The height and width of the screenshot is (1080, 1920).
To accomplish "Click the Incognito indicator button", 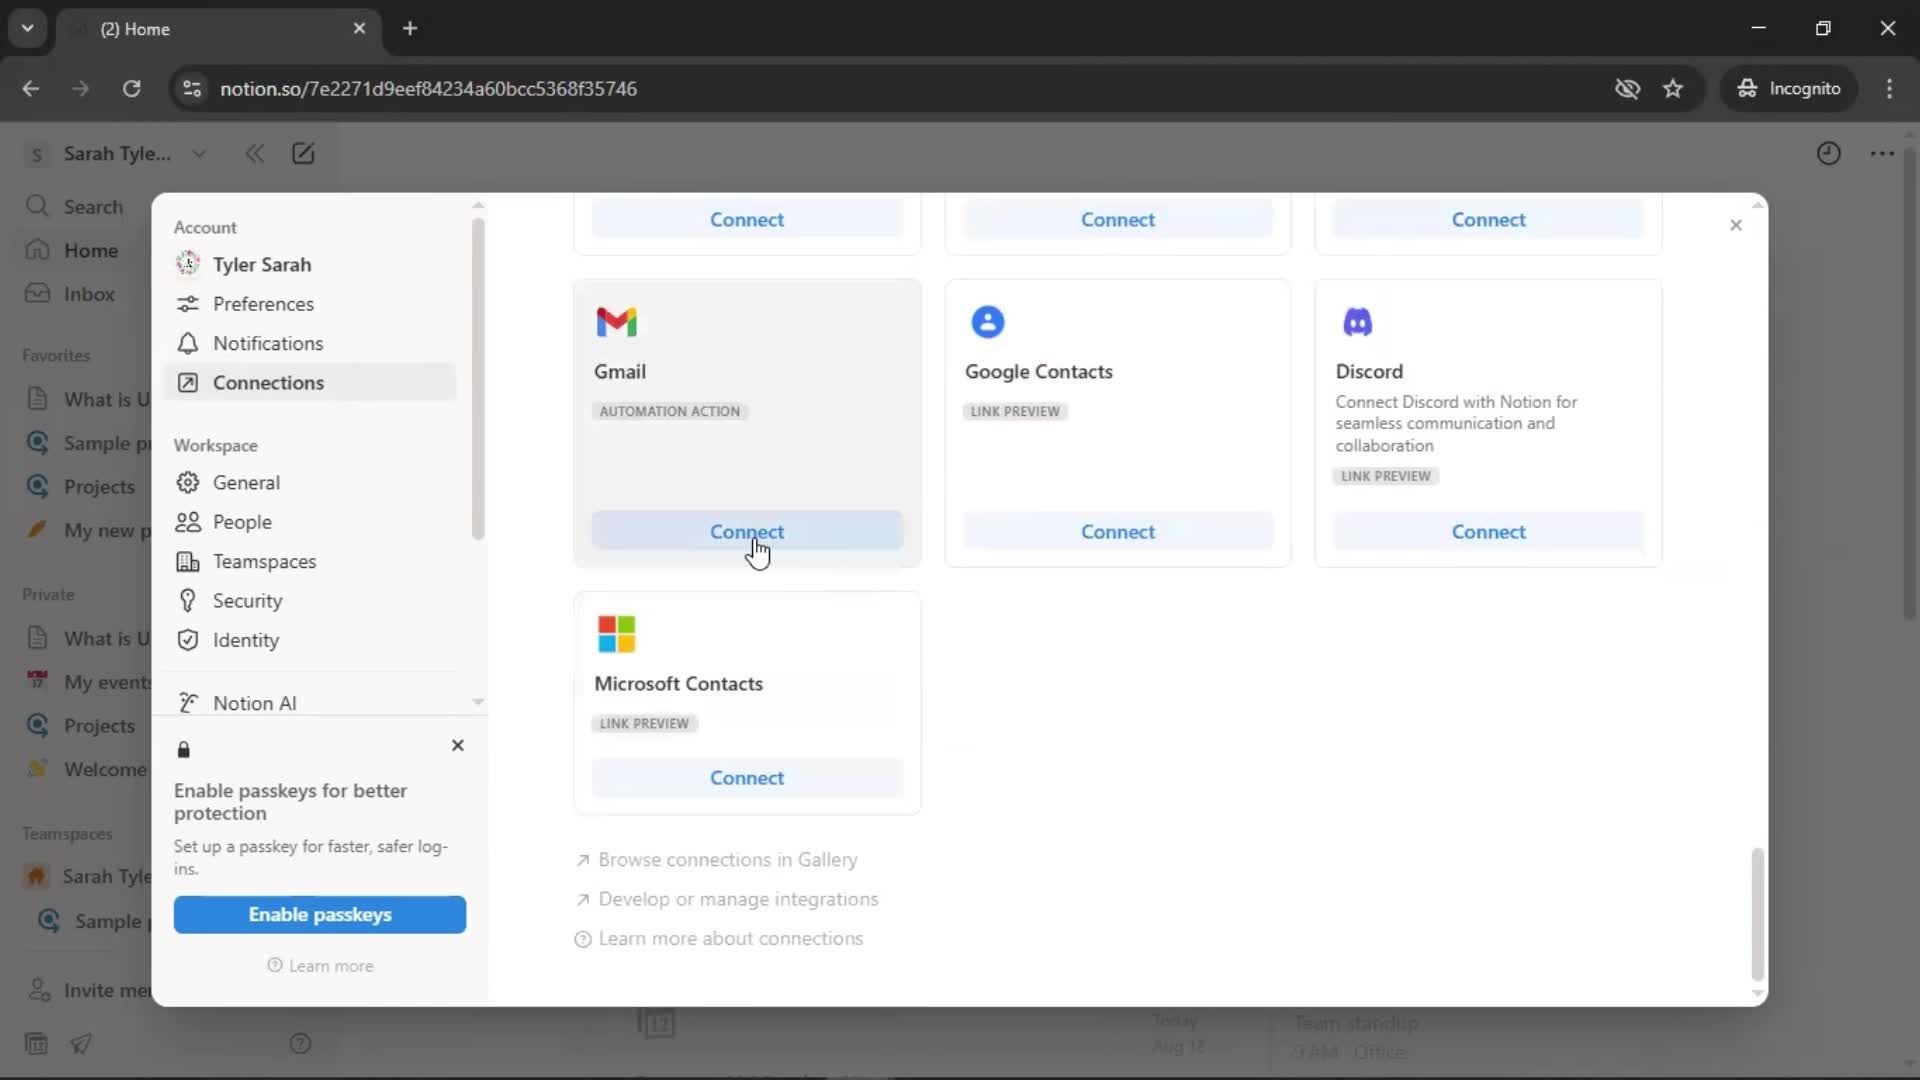I will (1789, 88).
